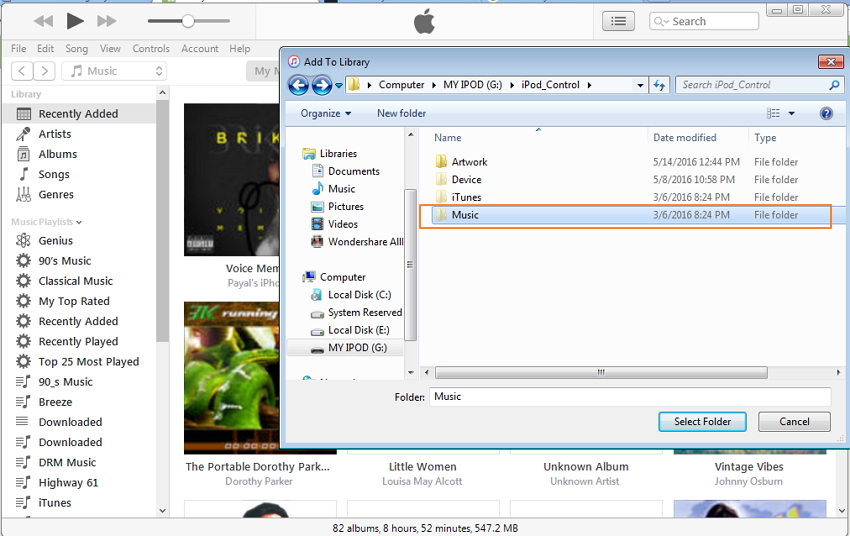
Task: Click the refresh icon beside the address bar
Action: 660,86
